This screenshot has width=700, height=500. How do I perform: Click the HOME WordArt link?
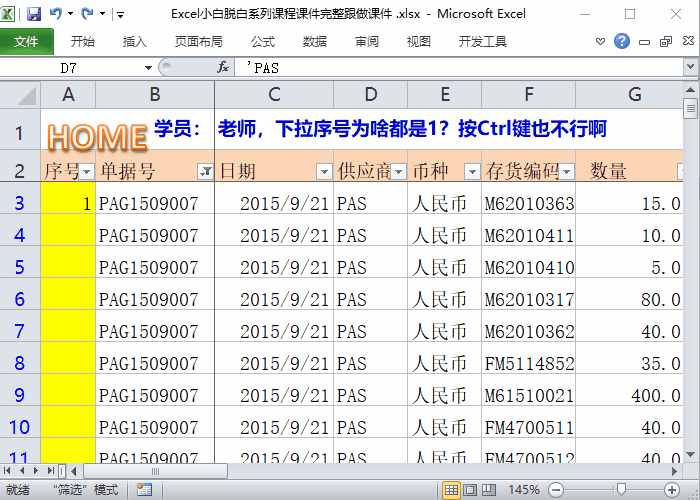tap(97, 136)
